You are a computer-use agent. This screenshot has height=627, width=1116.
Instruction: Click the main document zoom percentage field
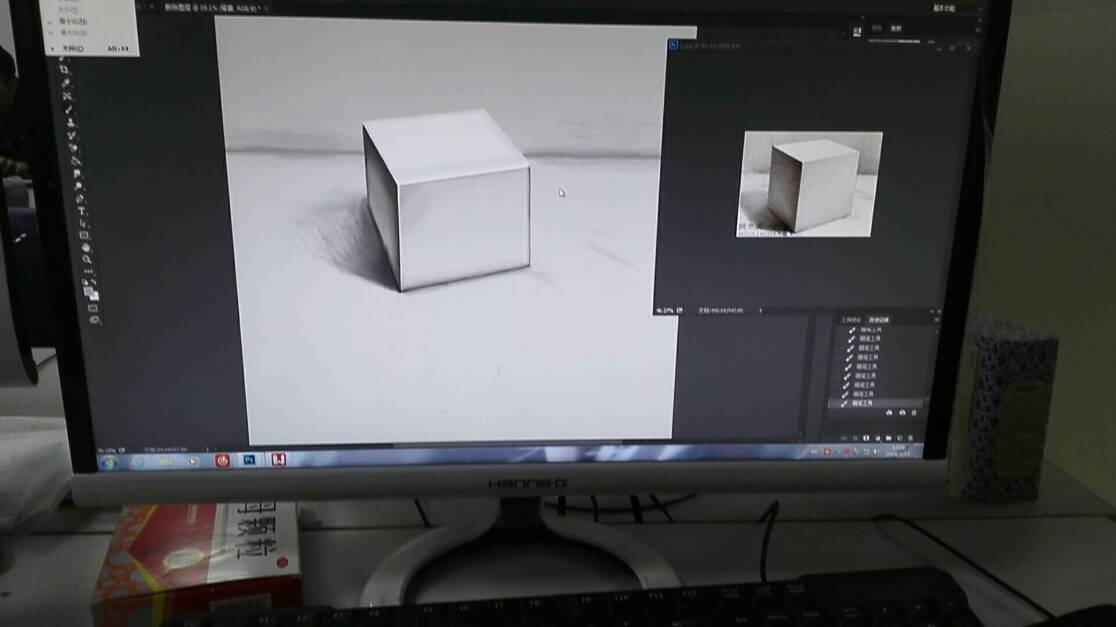point(107,450)
